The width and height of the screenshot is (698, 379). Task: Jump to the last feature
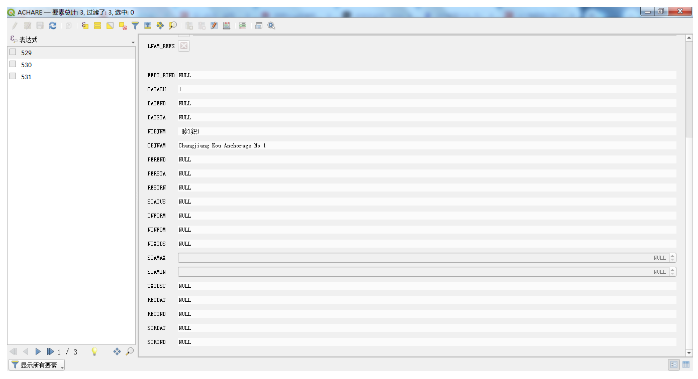click(x=50, y=352)
